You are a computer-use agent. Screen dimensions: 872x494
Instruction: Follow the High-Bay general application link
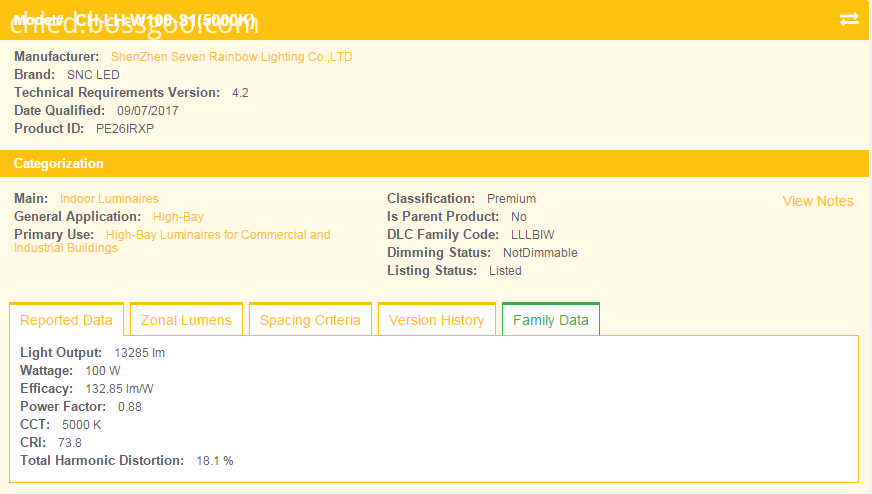click(178, 216)
